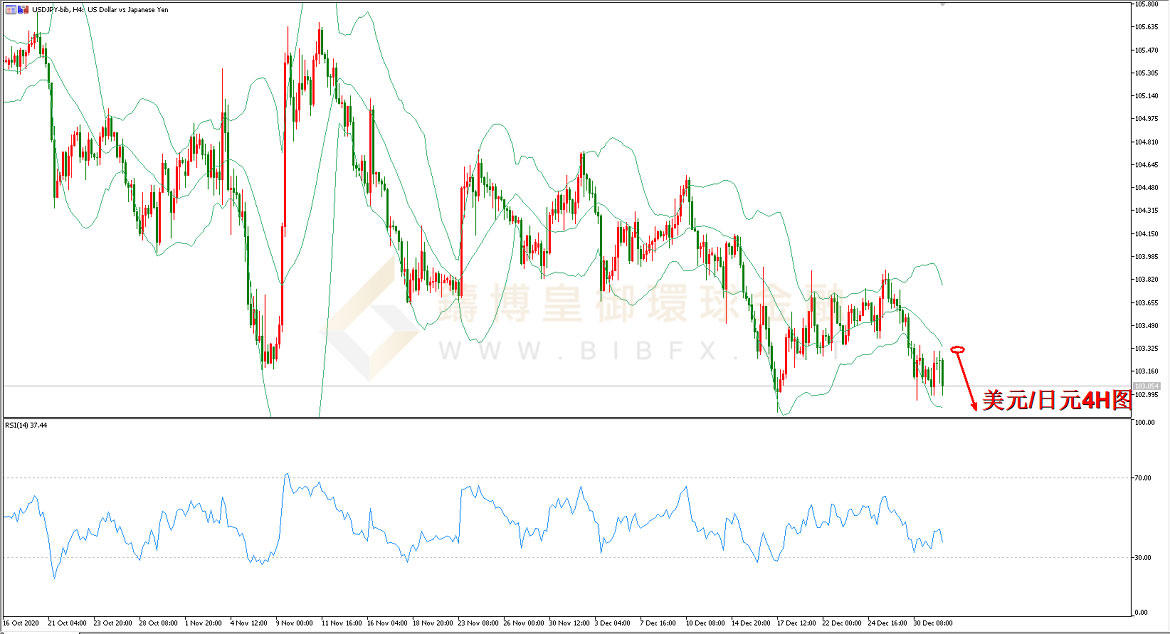Toggle the One Click Trading panel icon
The image size is (1170, 634).
(10, 10)
